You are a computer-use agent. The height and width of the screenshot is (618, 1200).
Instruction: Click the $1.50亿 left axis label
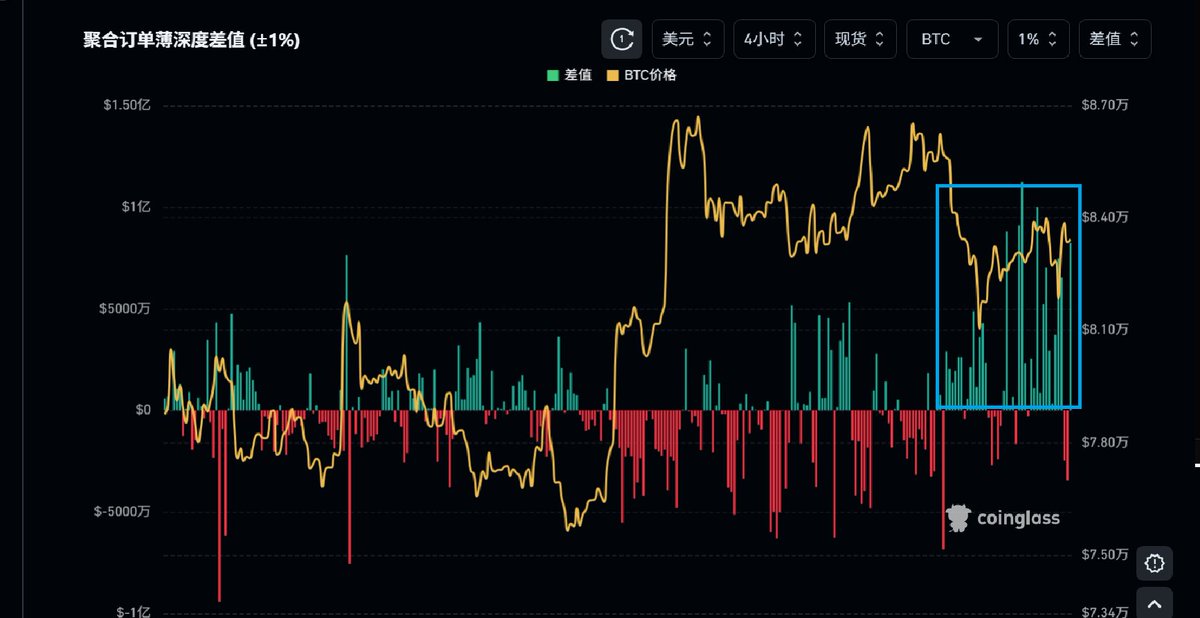point(127,105)
